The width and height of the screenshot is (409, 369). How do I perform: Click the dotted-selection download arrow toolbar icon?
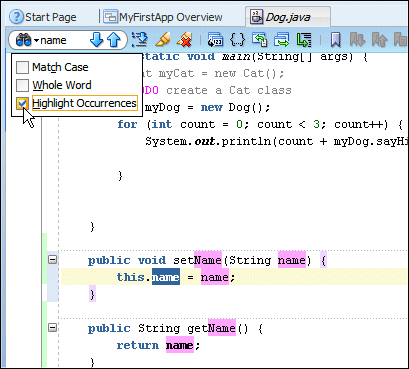click(x=139, y=40)
